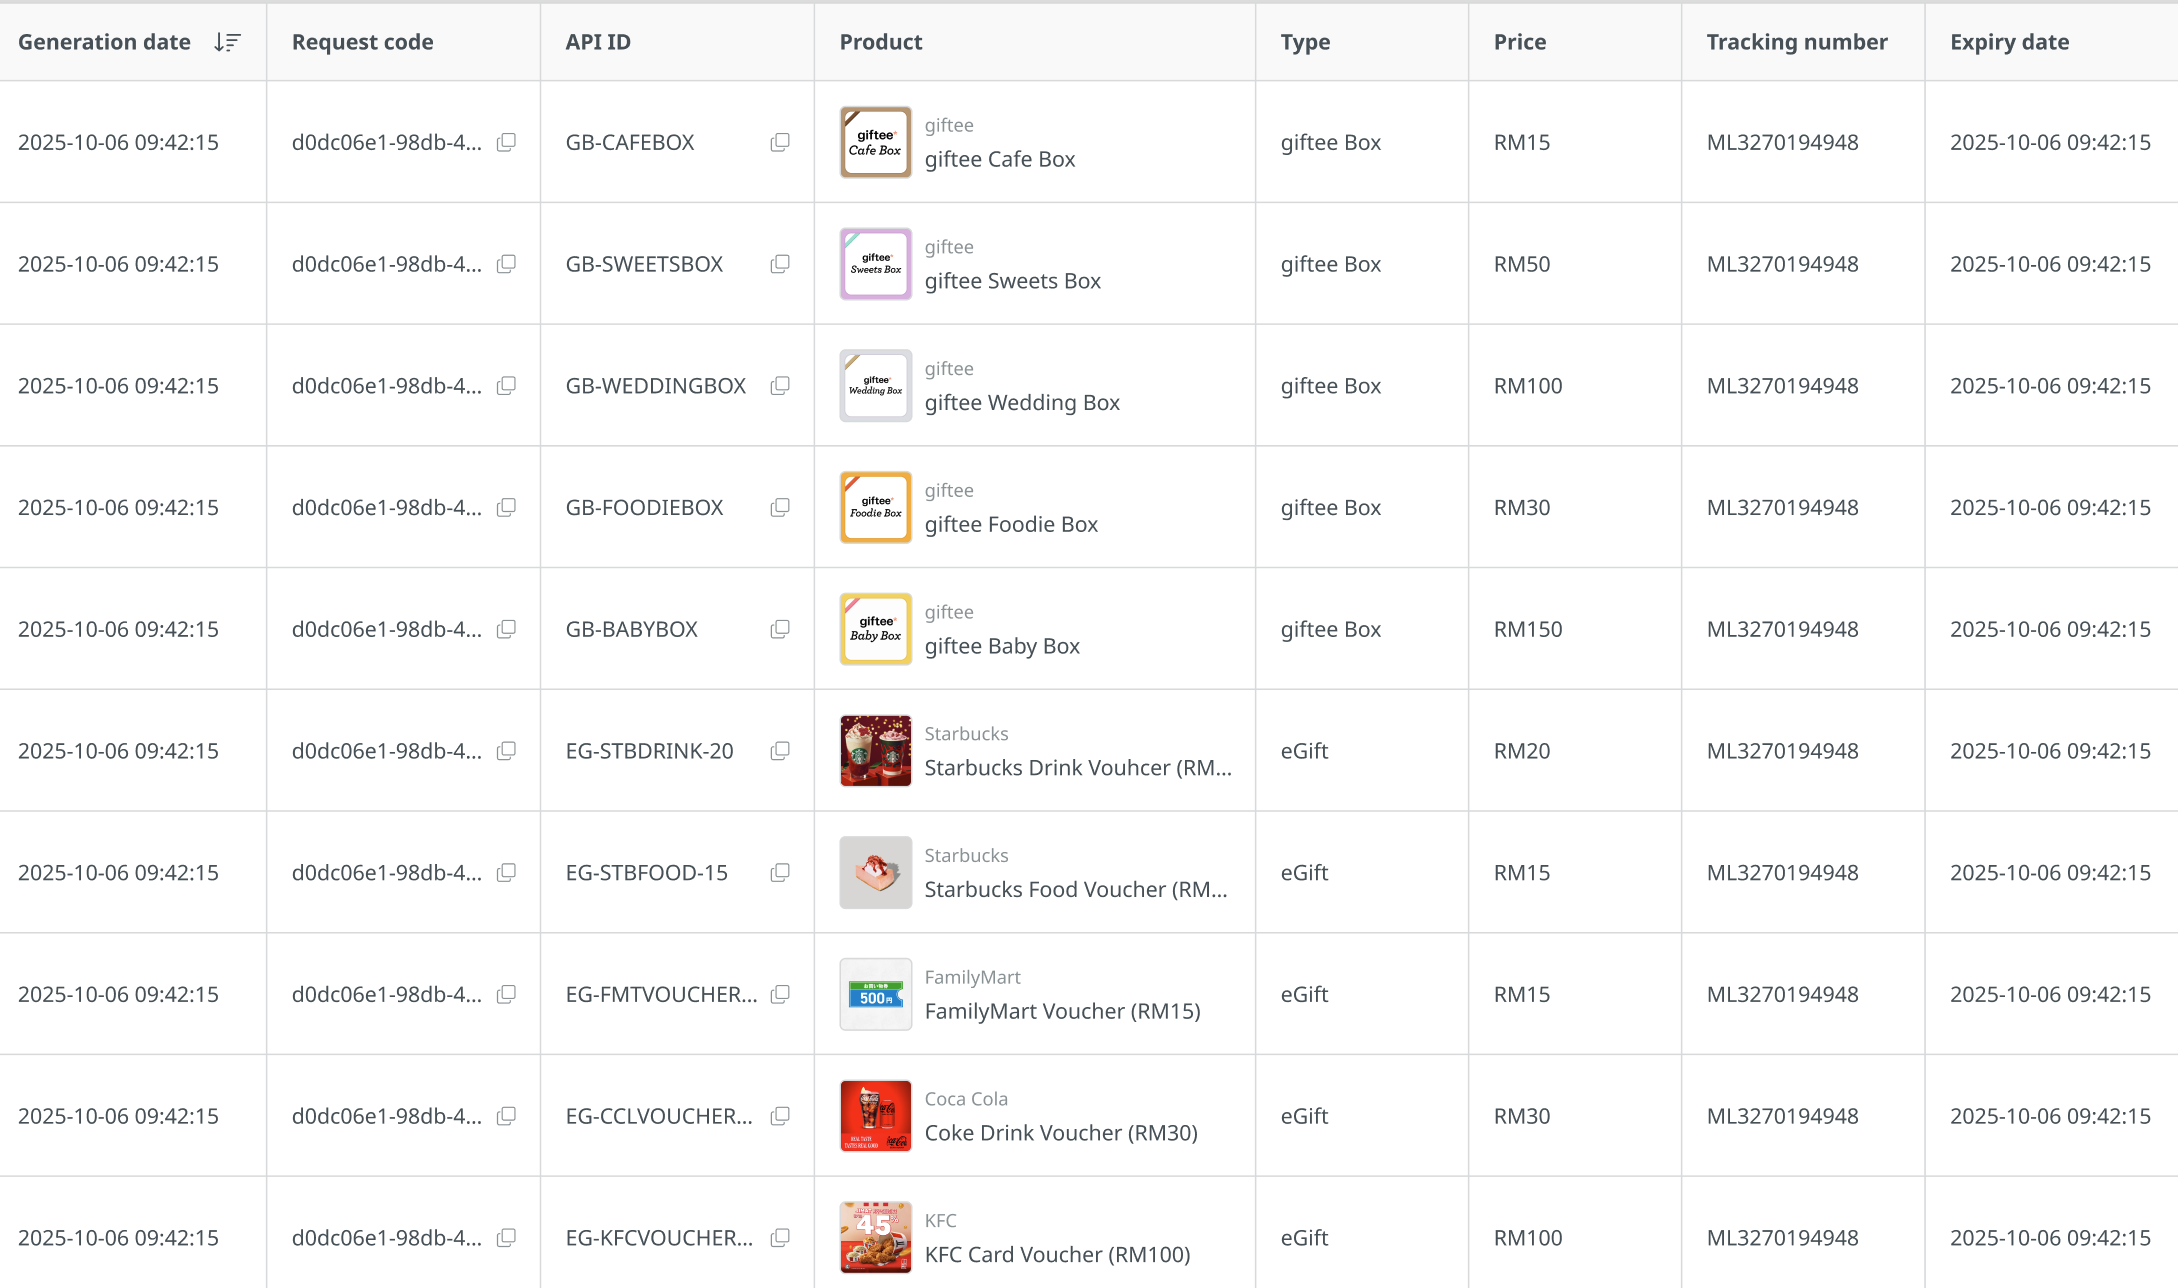Click the Expiry date column header
The width and height of the screenshot is (2178, 1288).
[2009, 42]
